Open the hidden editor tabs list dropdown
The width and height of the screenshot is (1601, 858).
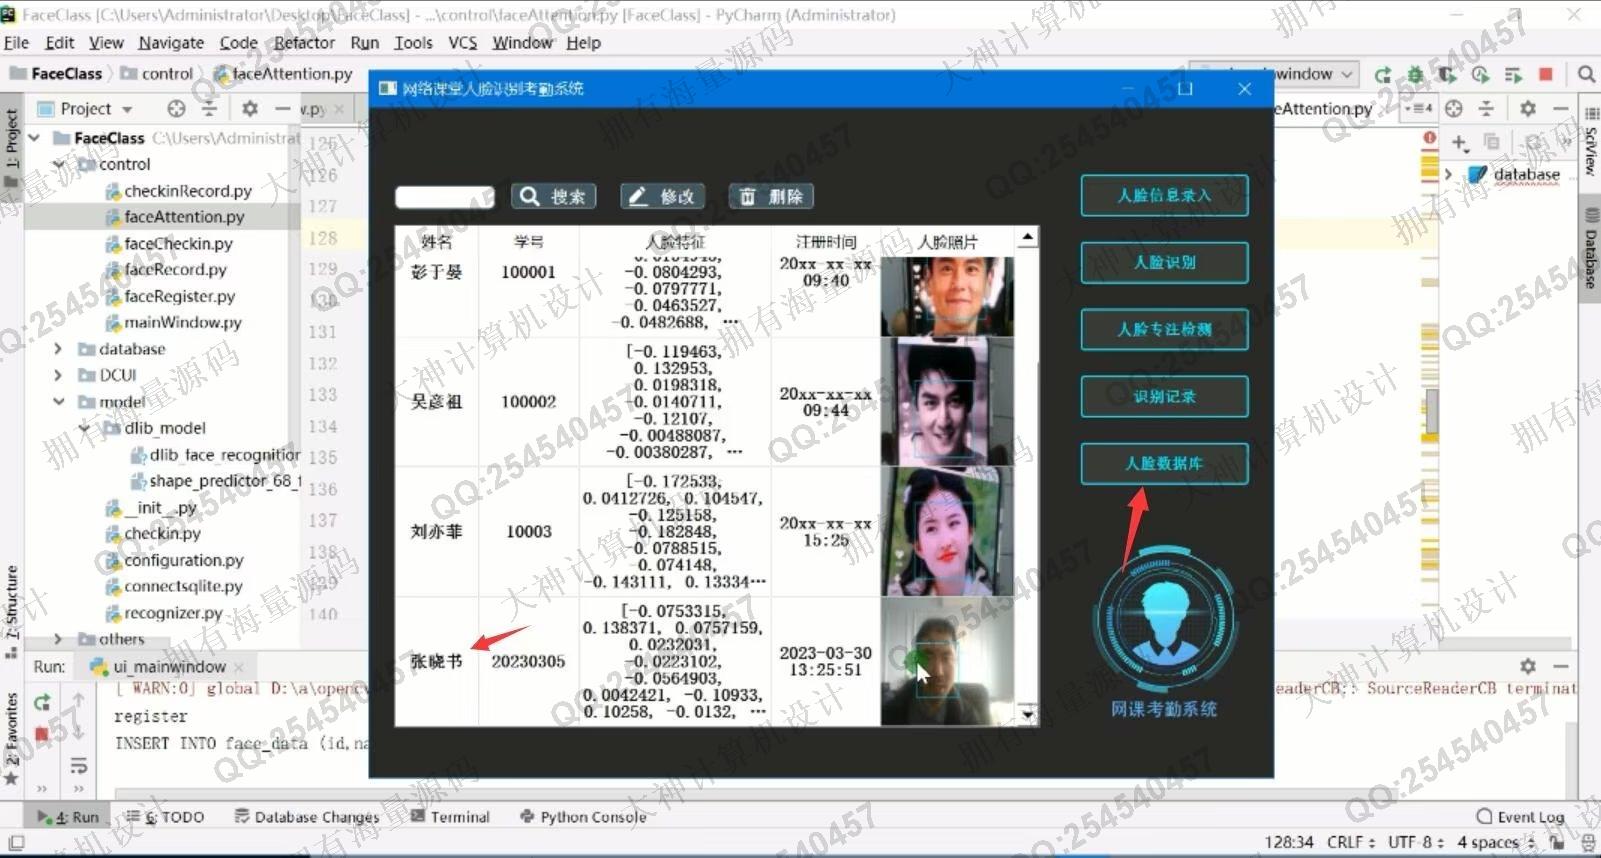coord(1419,108)
